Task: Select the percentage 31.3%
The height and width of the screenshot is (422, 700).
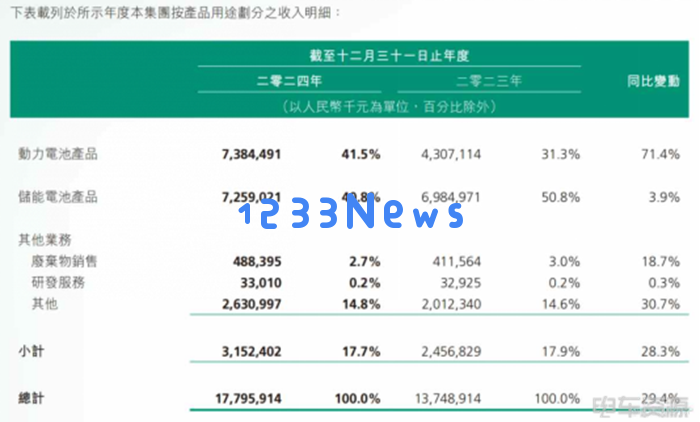Action: (561, 155)
